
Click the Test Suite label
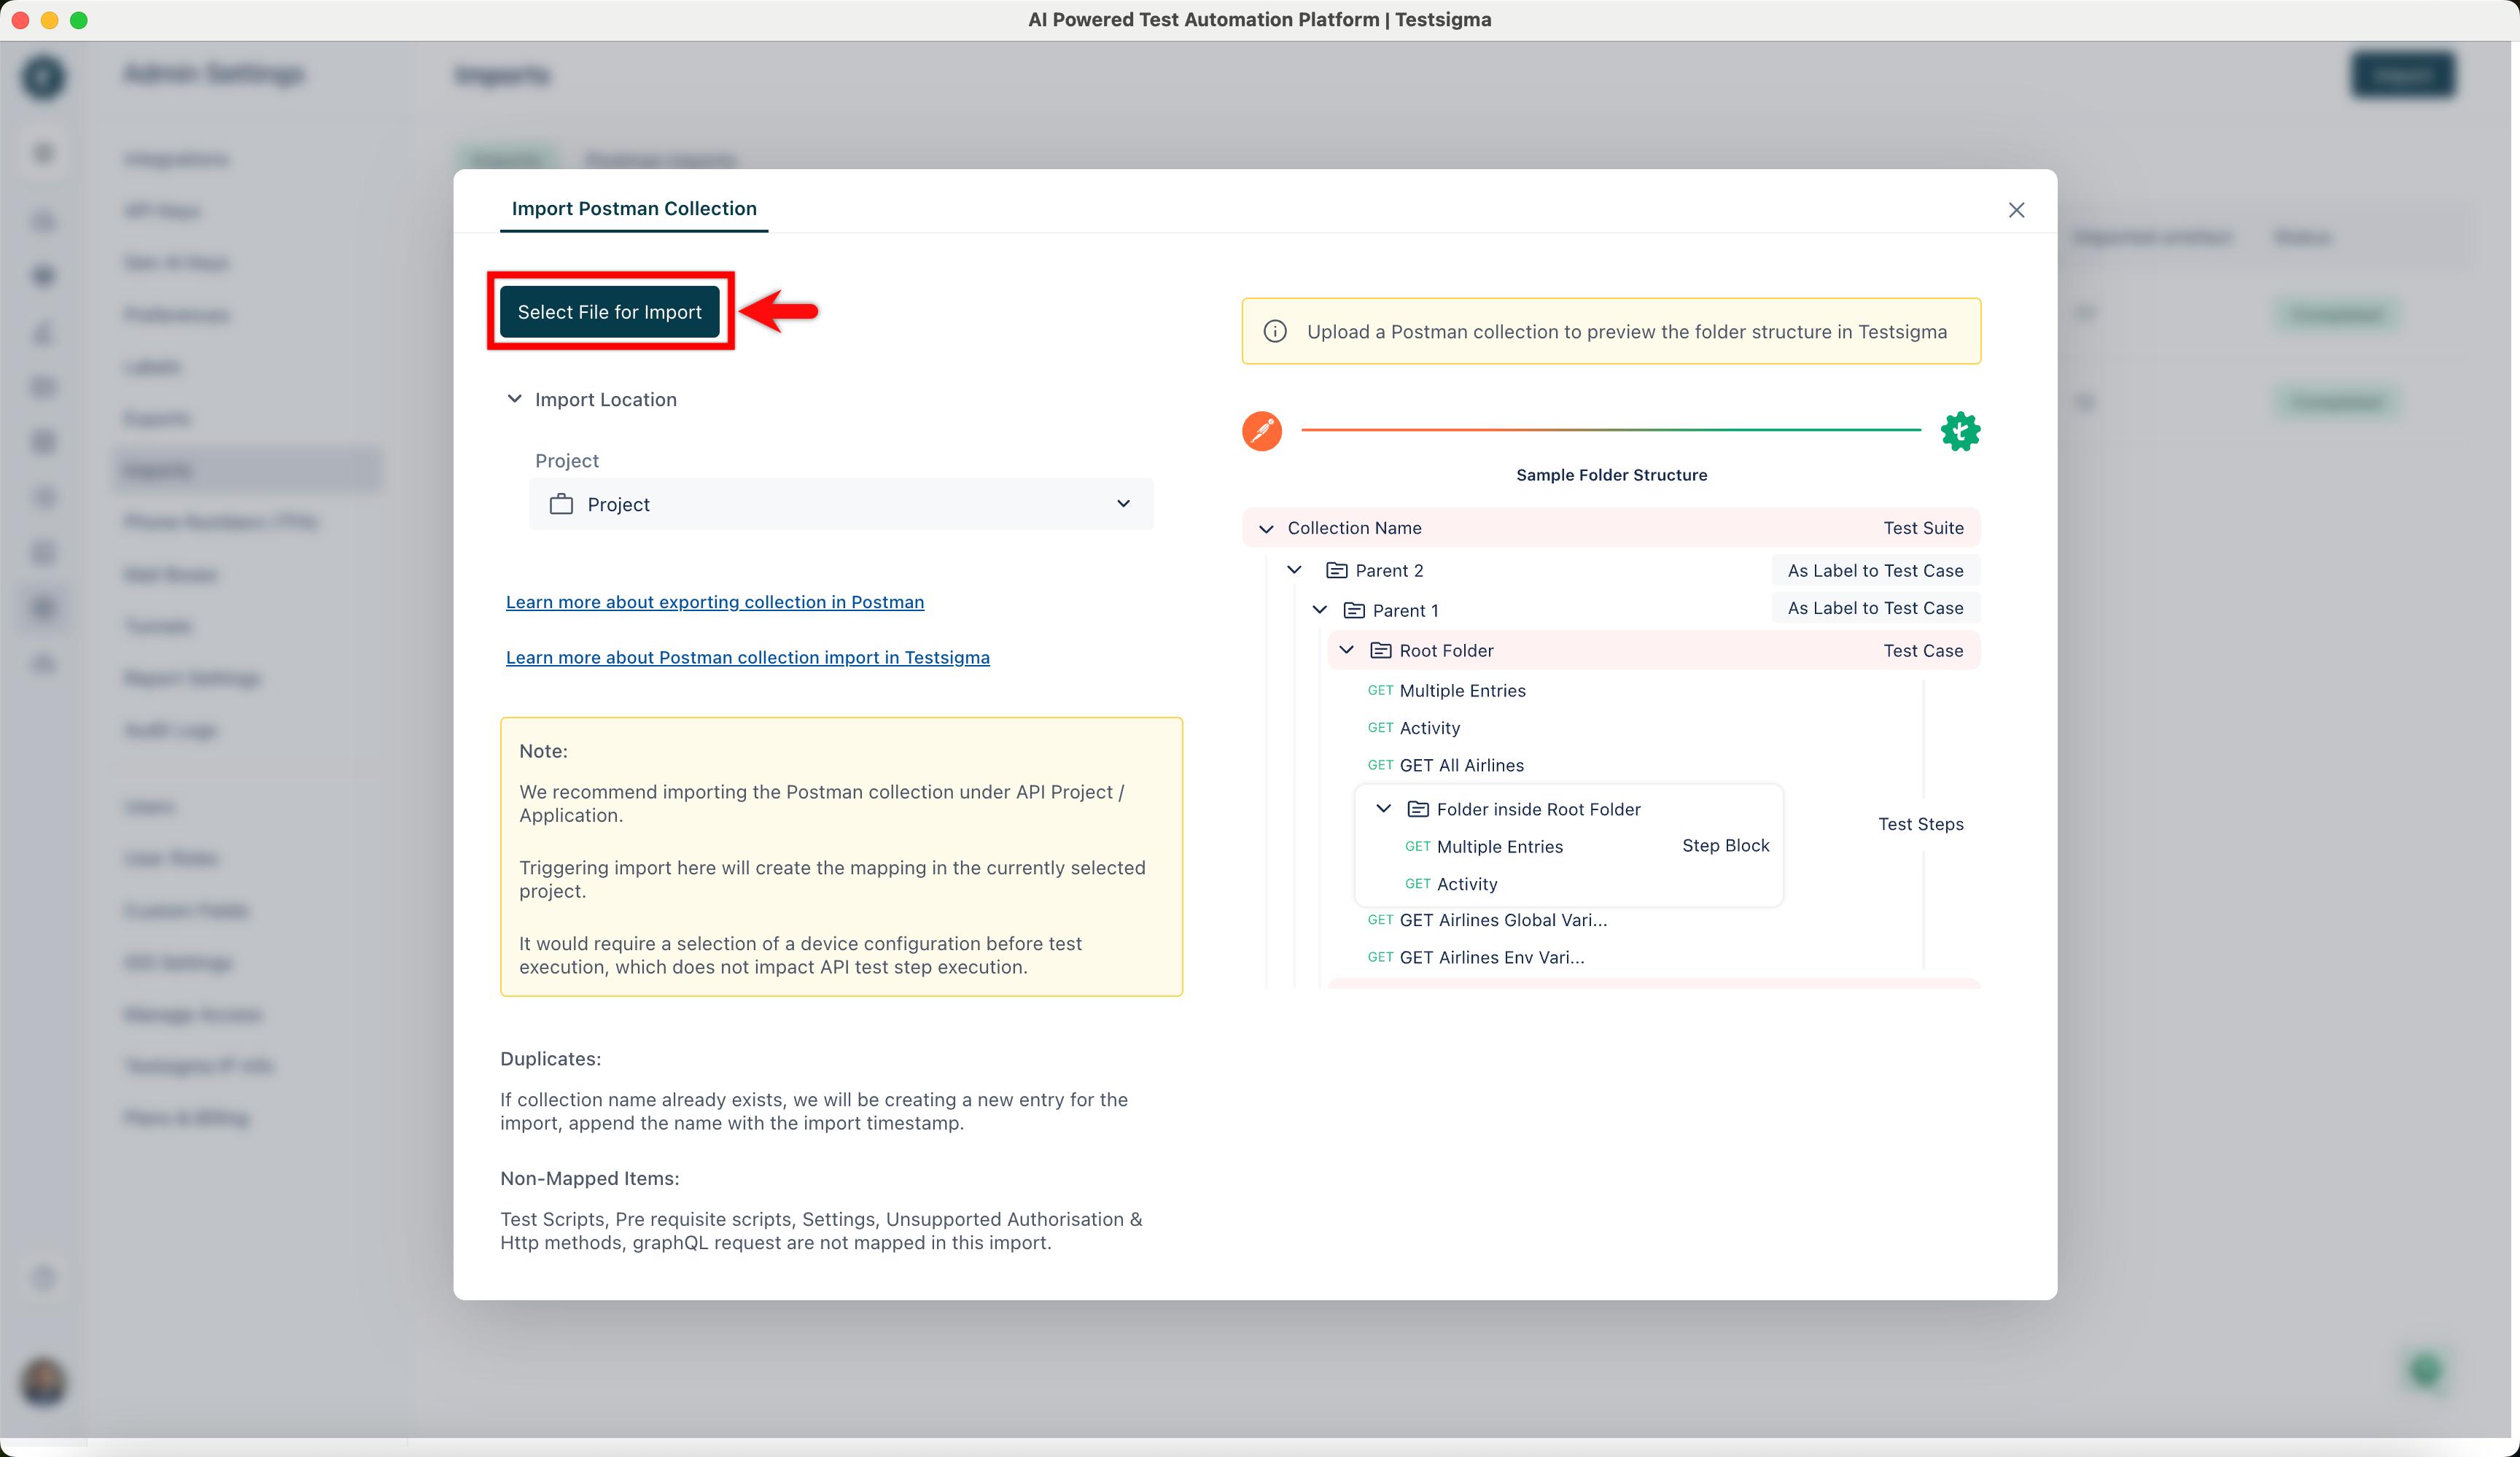tap(1923, 528)
